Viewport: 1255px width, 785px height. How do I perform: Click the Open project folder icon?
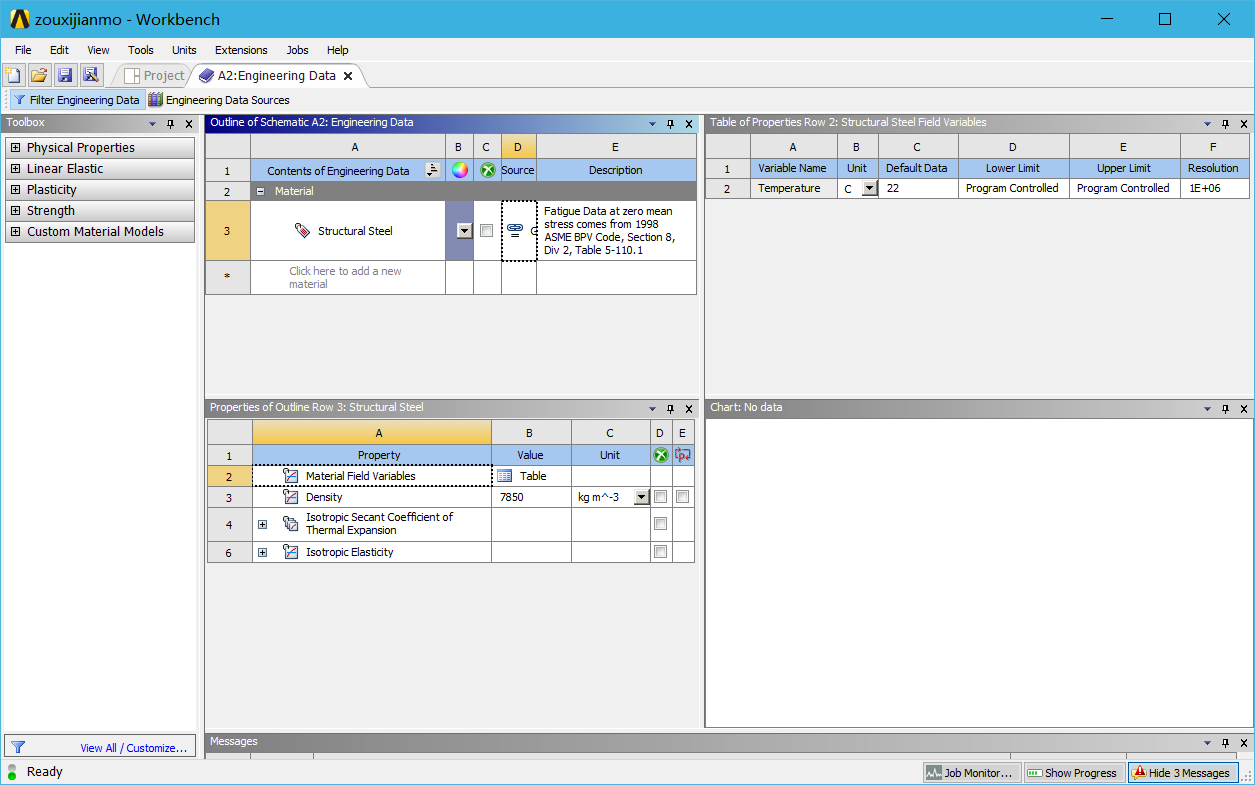(39, 75)
